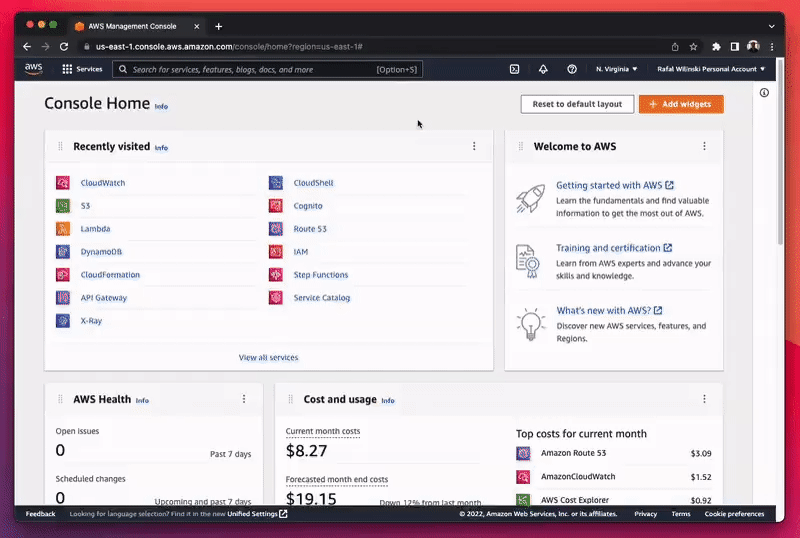Open the Cost and usage widget options menu

pos(704,399)
